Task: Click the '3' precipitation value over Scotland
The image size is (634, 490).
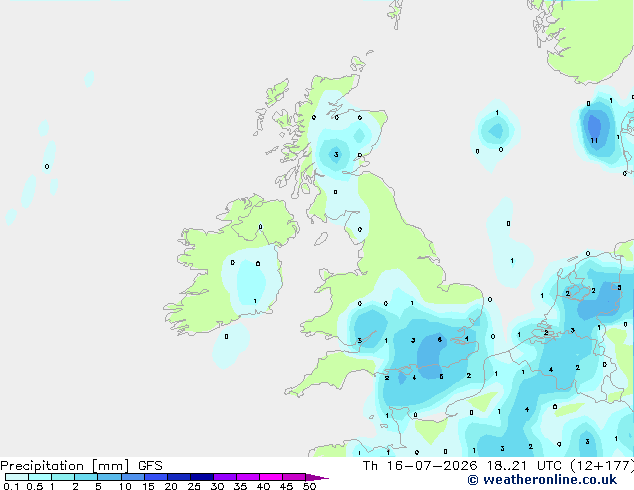Action: 336,154
